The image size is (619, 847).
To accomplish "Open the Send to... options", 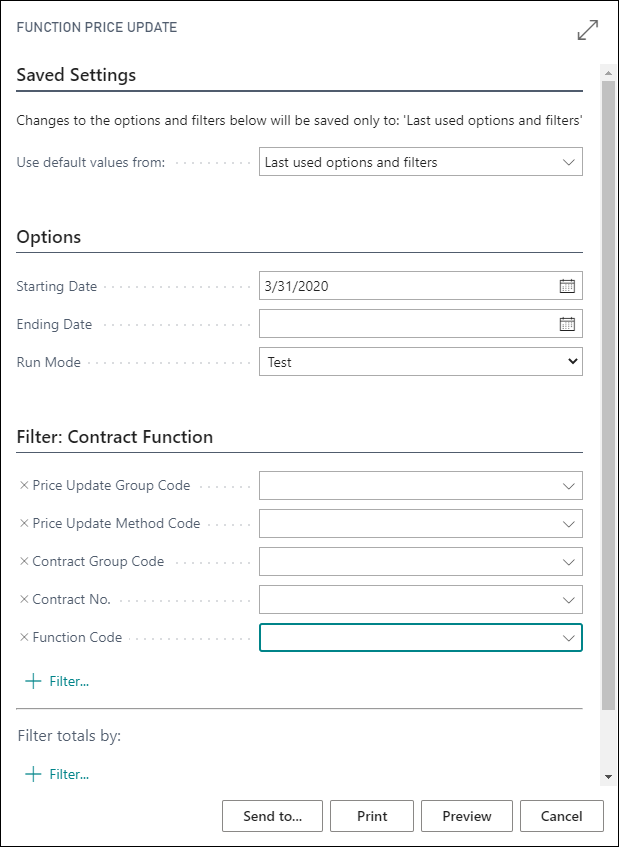I will click(x=272, y=816).
